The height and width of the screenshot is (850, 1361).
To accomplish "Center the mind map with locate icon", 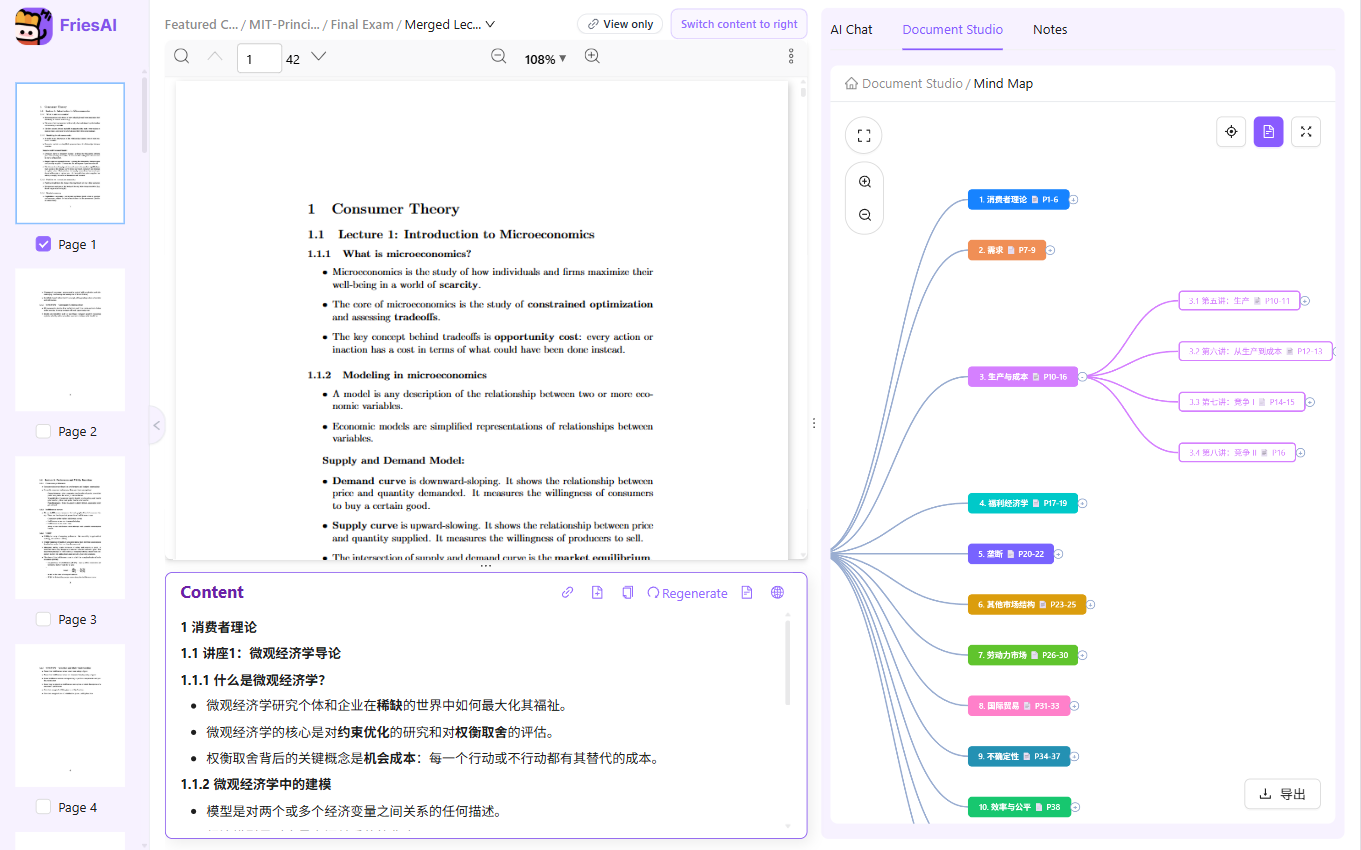I will click(x=1231, y=131).
